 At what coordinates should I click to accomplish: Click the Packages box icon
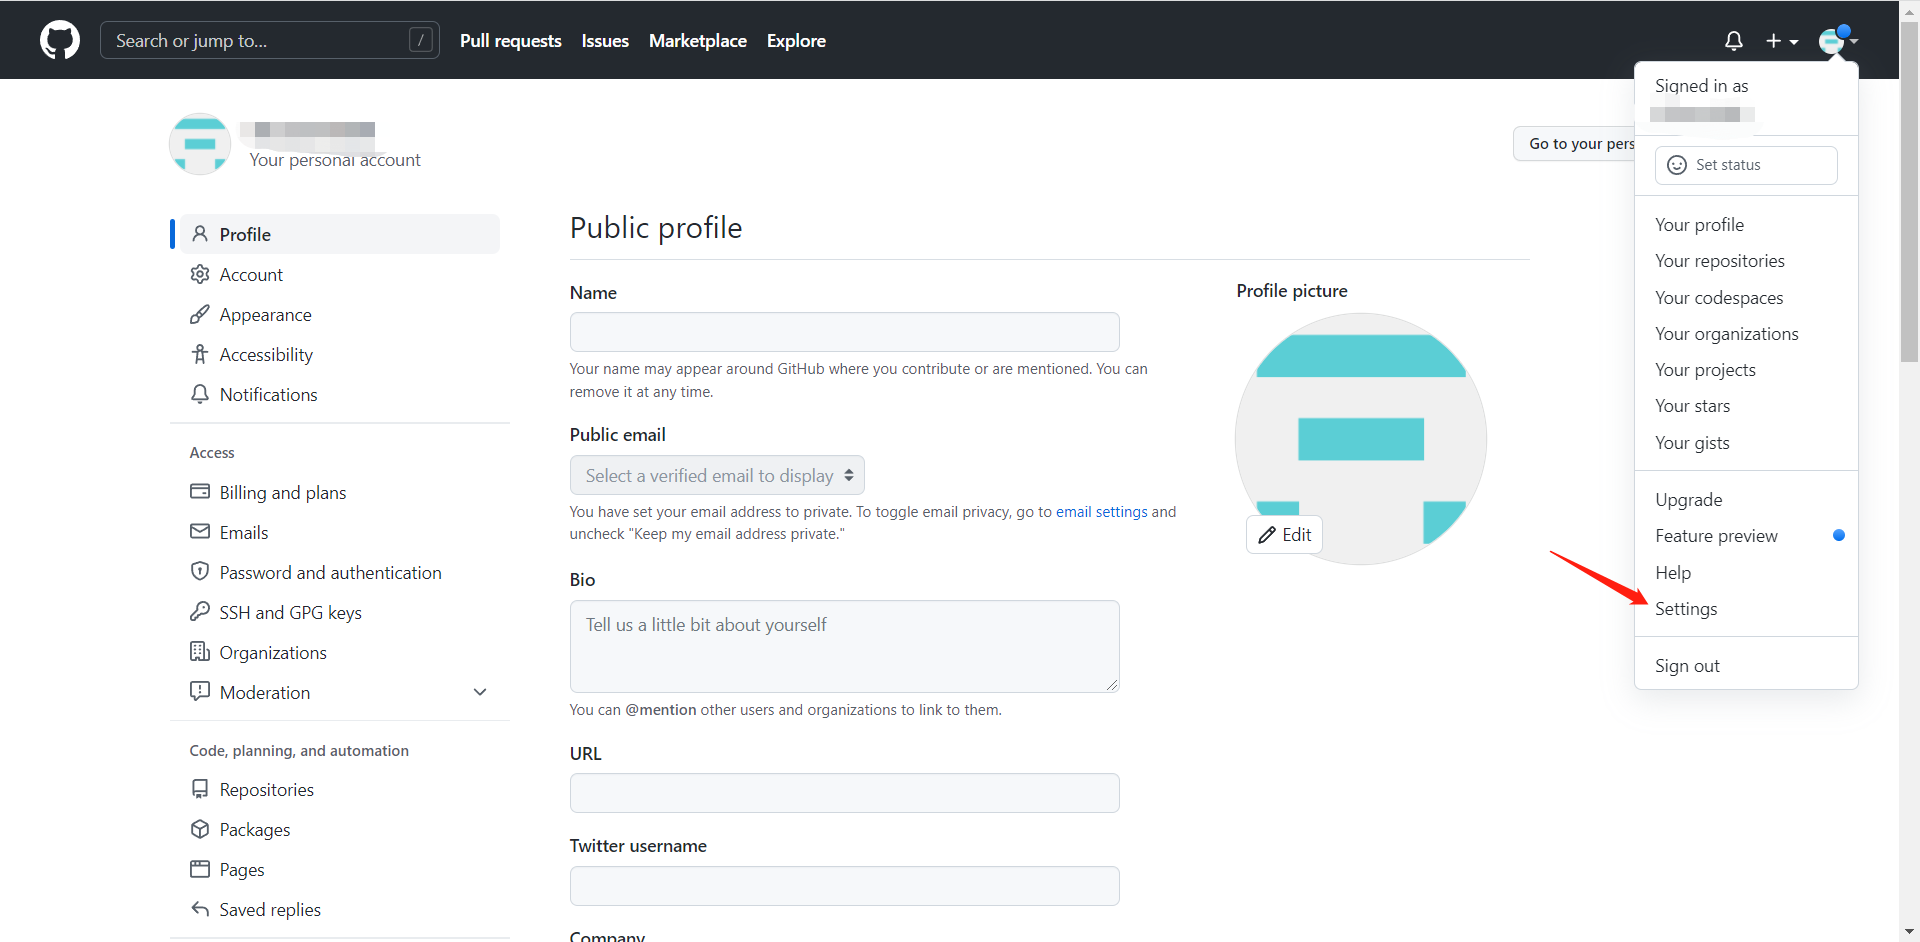pyautogui.click(x=200, y=829)
